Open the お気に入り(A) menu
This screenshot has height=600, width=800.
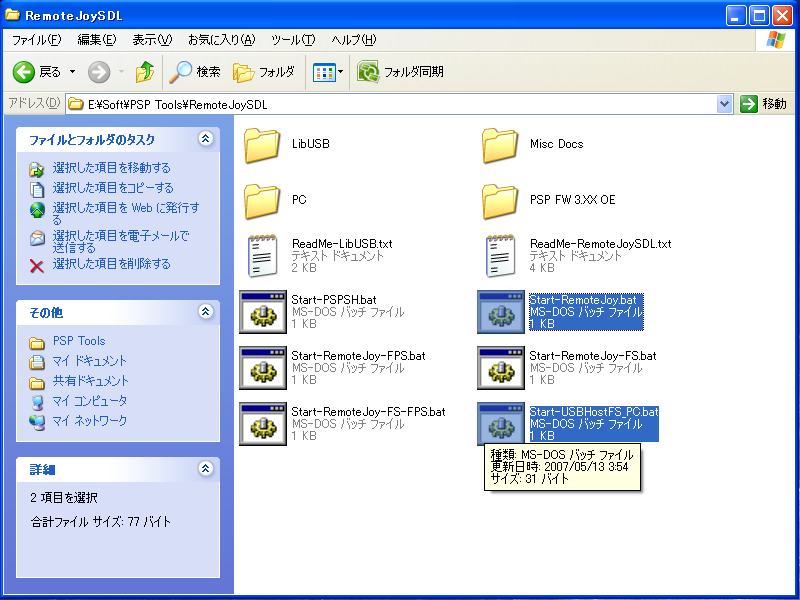[221, 40]
